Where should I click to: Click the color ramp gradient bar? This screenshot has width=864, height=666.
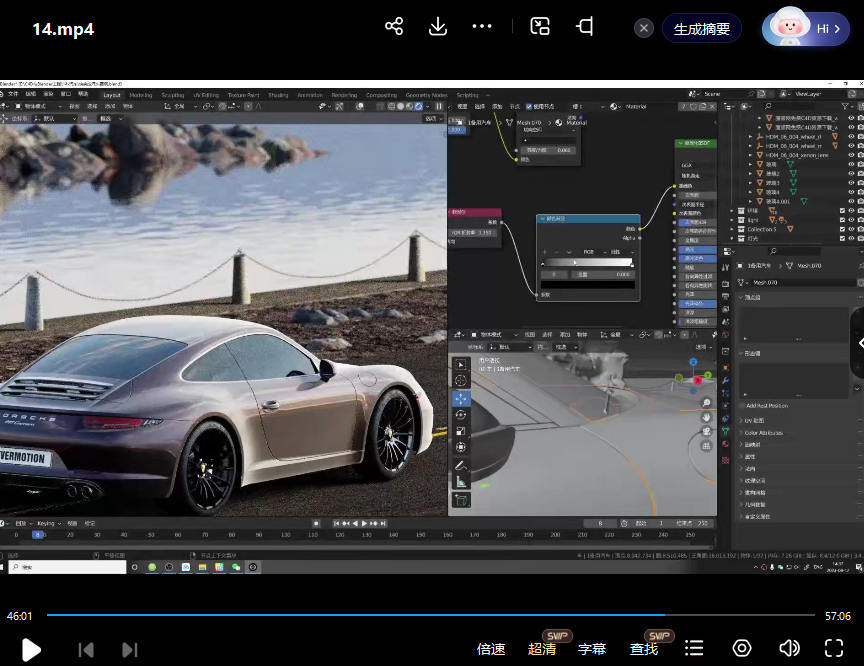588,262
